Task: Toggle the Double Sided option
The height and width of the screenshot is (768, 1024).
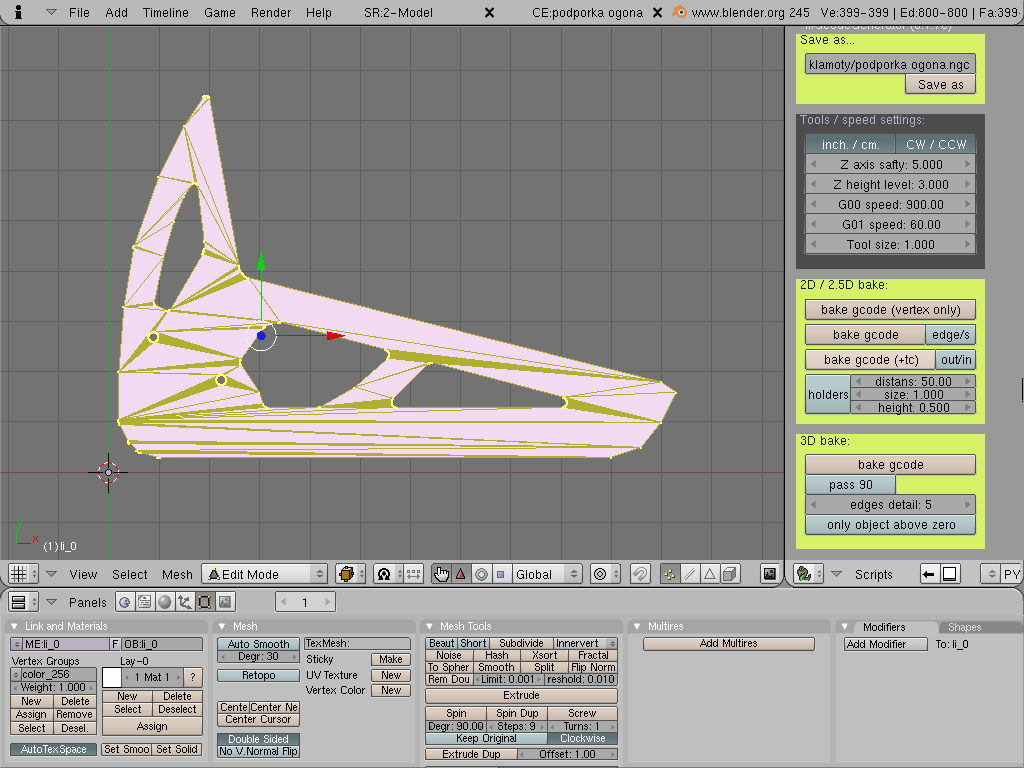Action: 258,739
